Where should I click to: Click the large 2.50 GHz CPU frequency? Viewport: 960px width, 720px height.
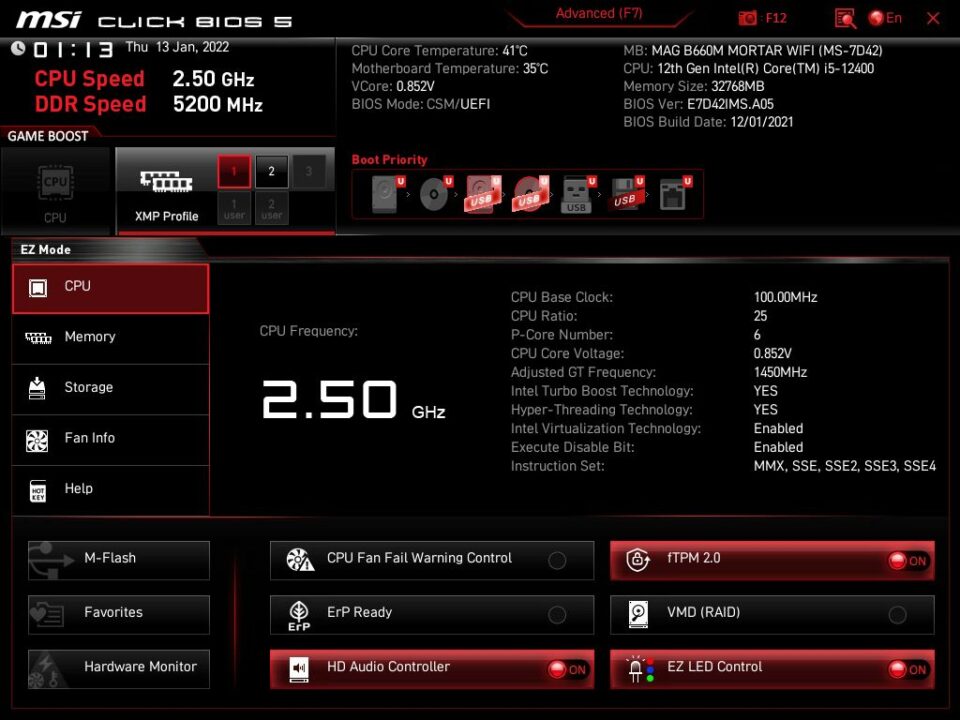point(353,400)
